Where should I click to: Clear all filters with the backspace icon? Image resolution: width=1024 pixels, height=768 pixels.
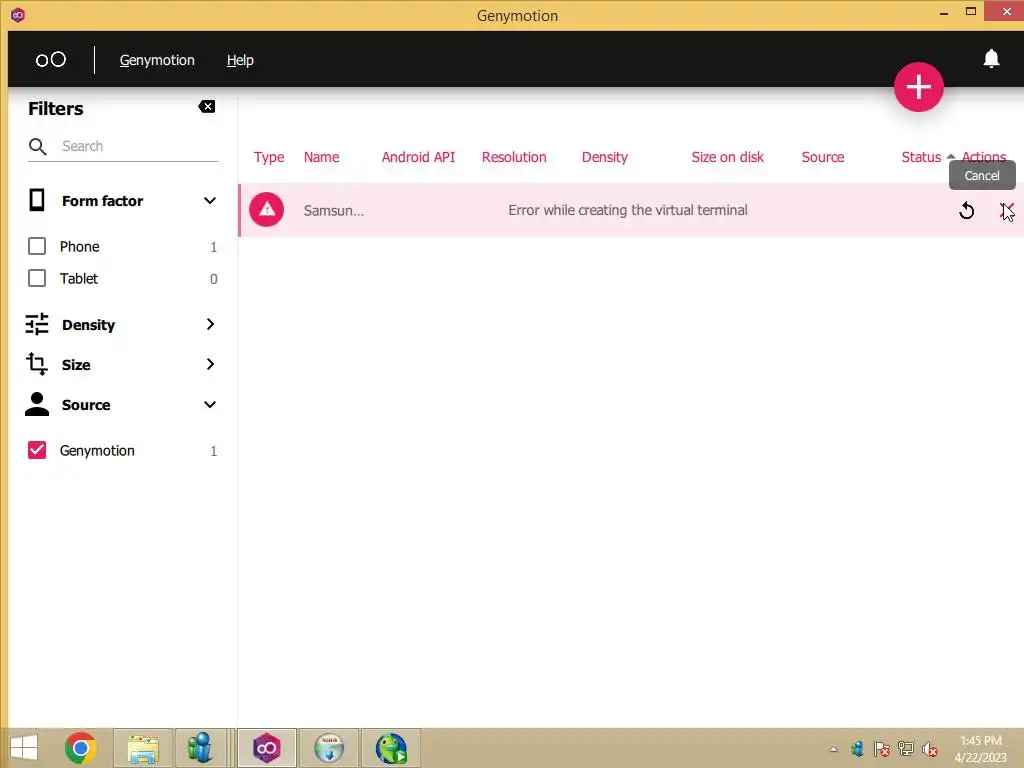point(206,106)
